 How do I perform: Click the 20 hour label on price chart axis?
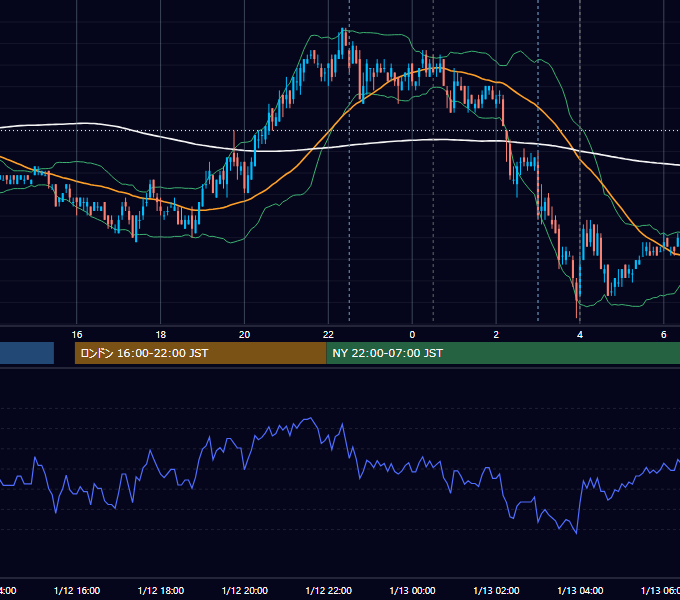coord(245,334)
